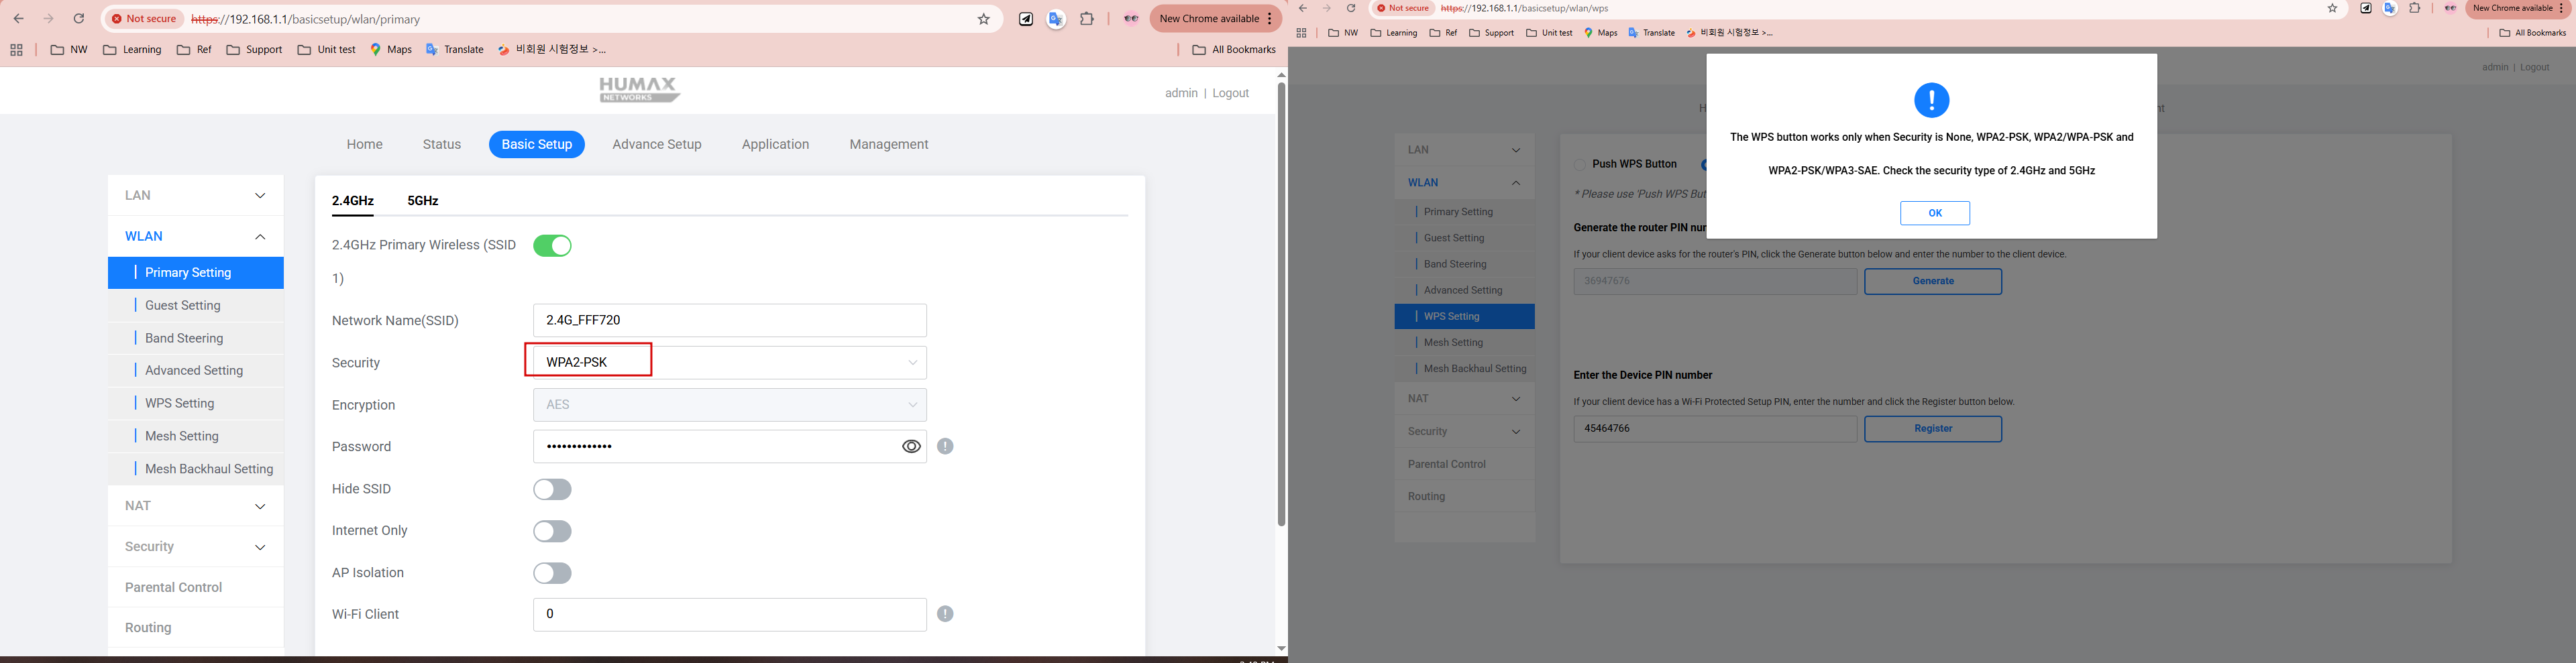Open Guest Setting in left window sidebar
This screenshot has height=663, width=2576.
tap(196, 306)
